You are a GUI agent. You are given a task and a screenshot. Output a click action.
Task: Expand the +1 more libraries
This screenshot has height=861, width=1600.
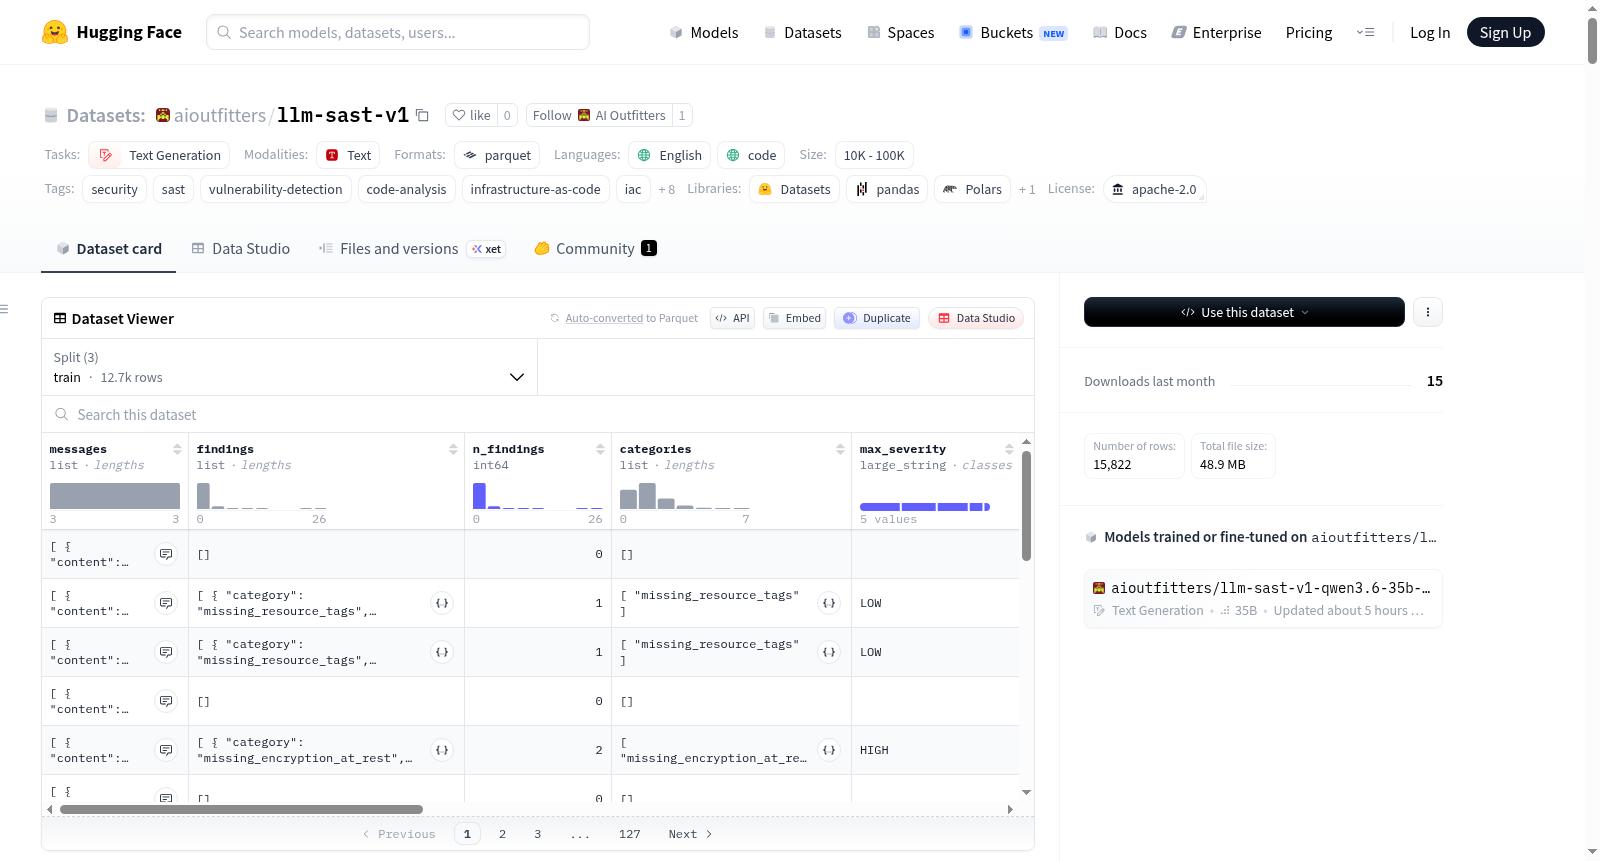1027,189
